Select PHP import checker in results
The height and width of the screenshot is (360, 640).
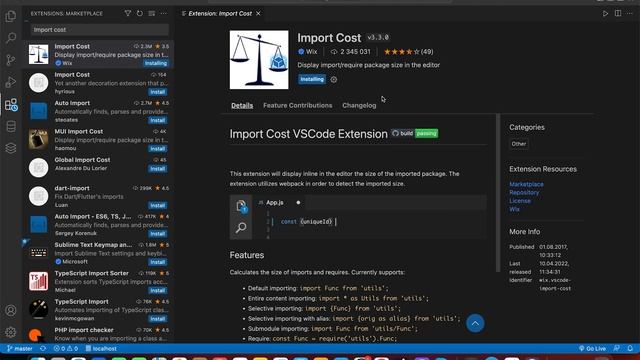[x=98, y=334]
